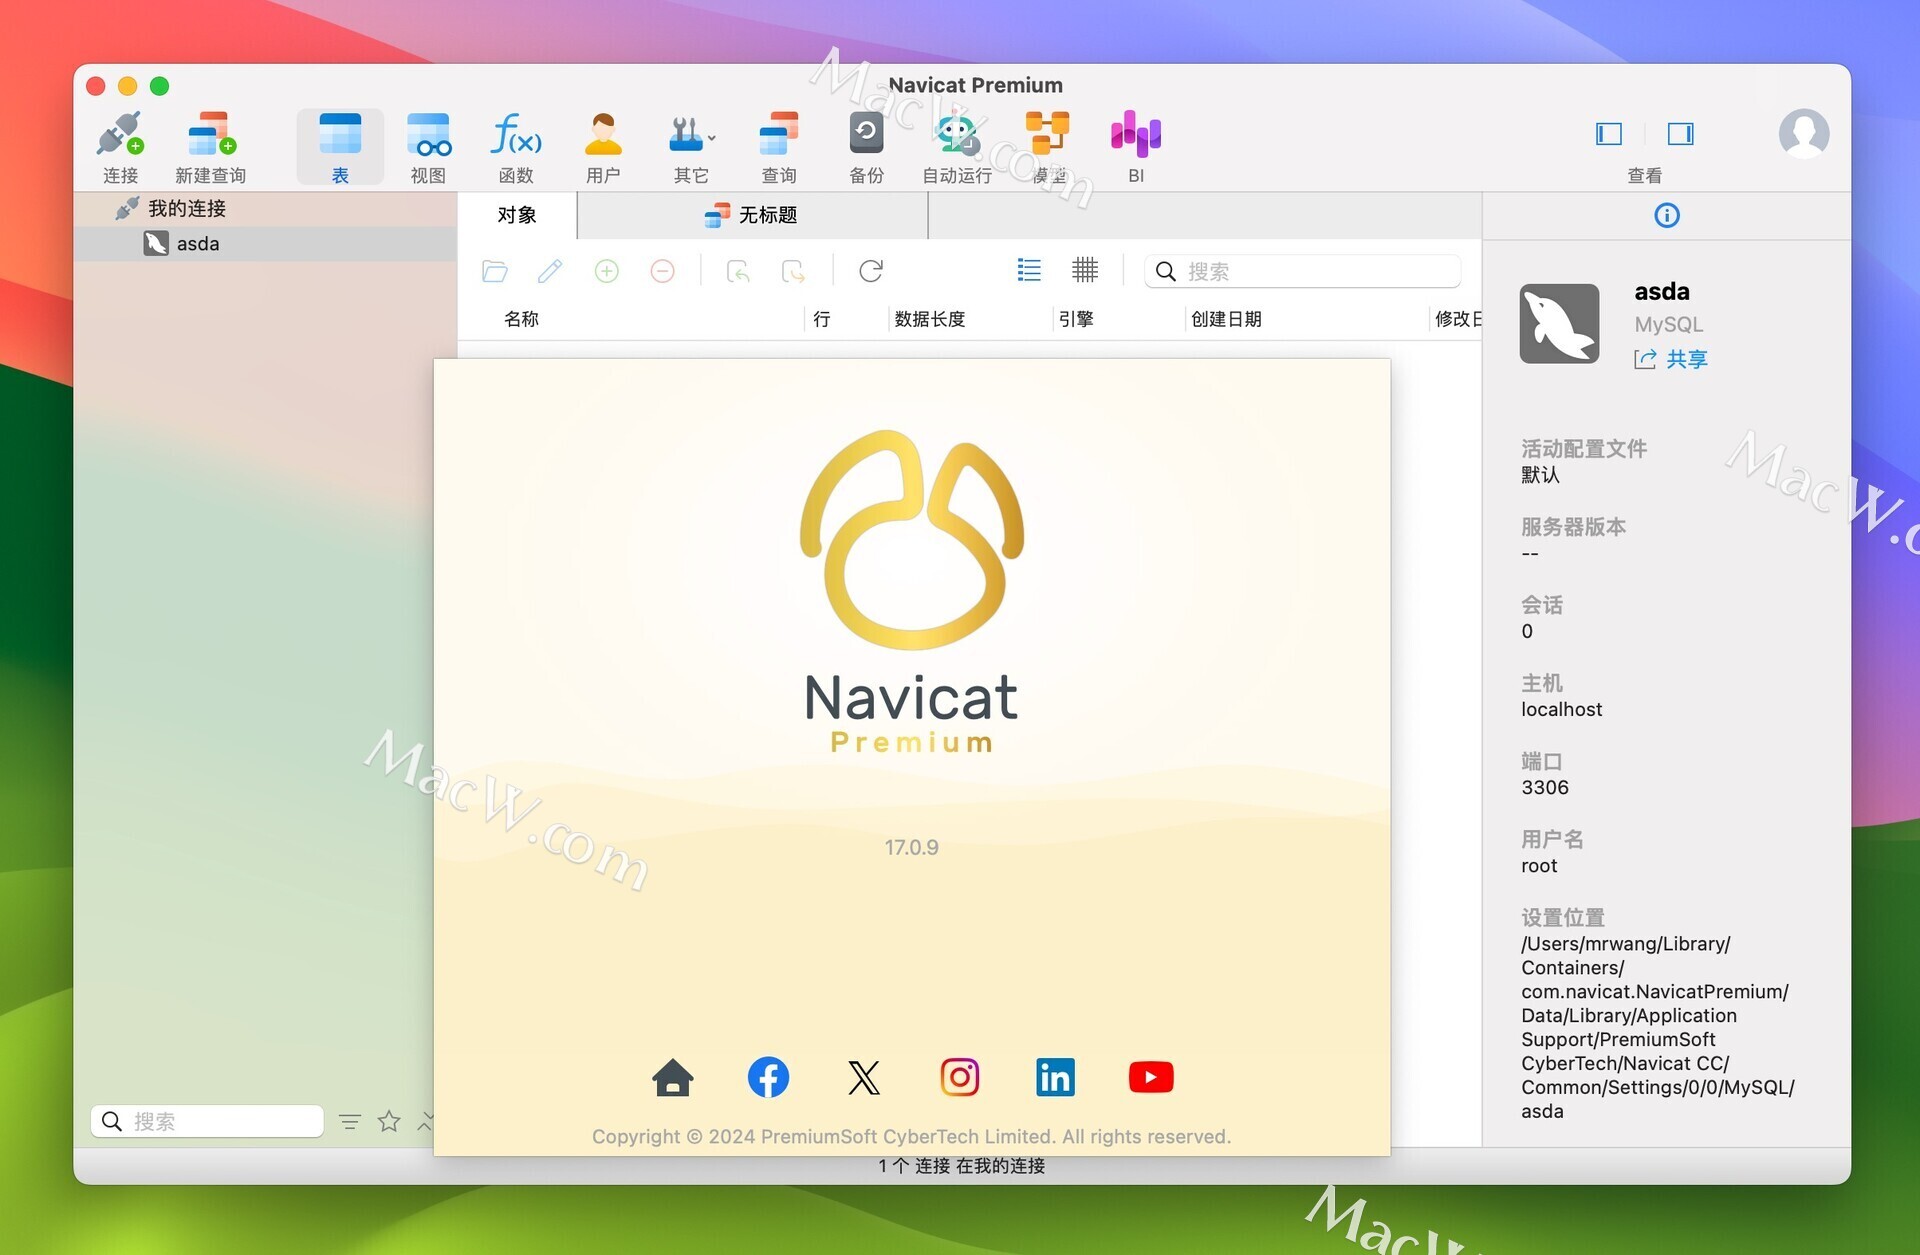Sort by the Rows (行) column header
The image size is (1920, 1255).
(822, 319)
